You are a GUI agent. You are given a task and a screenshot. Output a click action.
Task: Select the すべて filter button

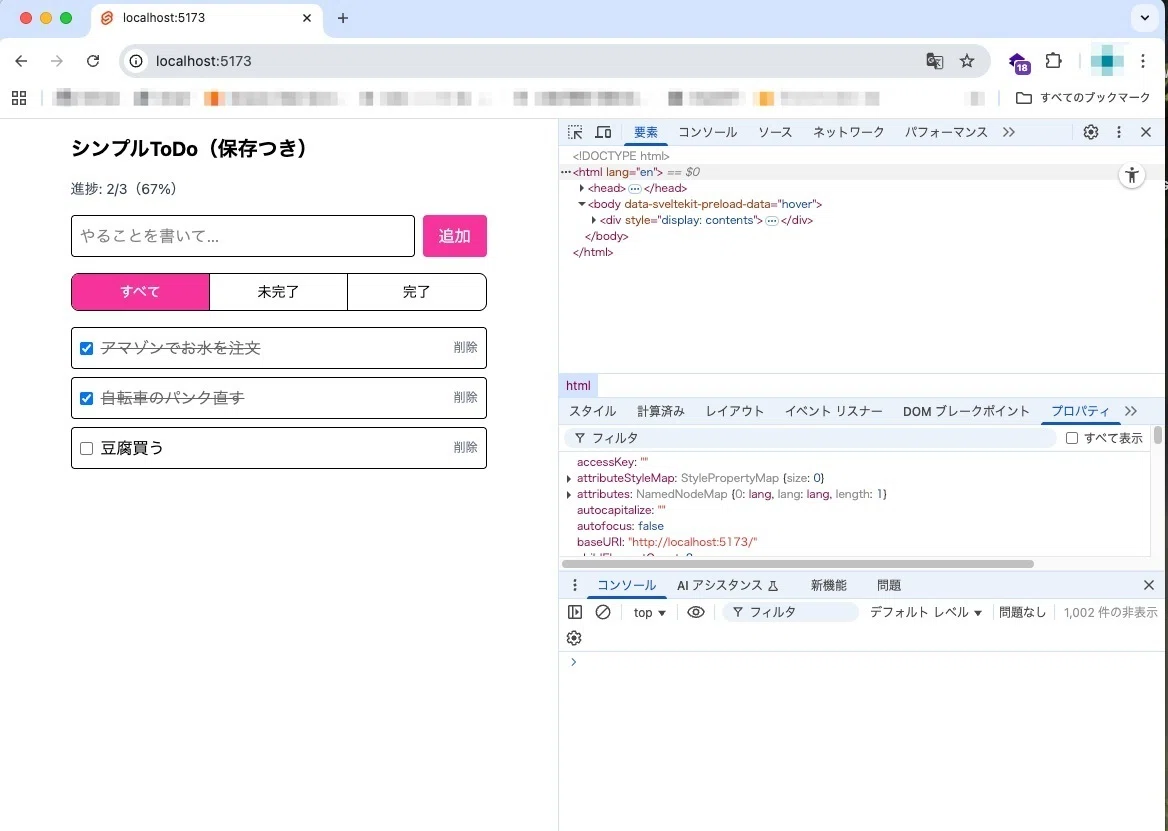tap(140, 292)
